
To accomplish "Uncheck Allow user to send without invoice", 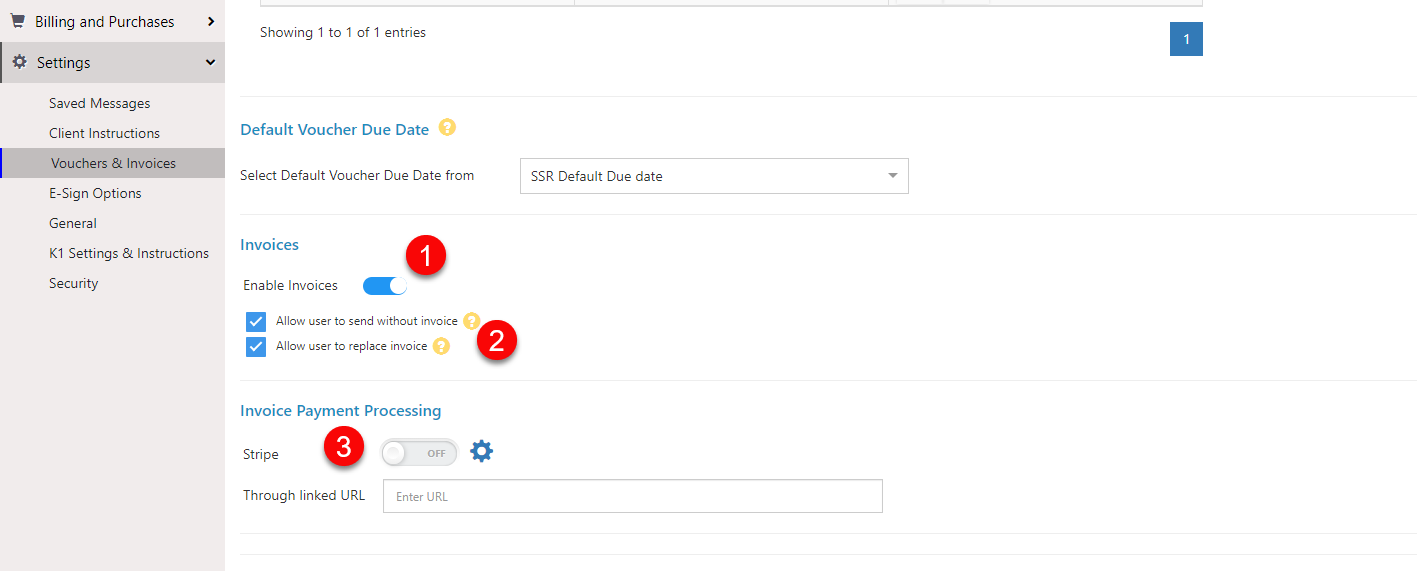I will coord(256,322).
